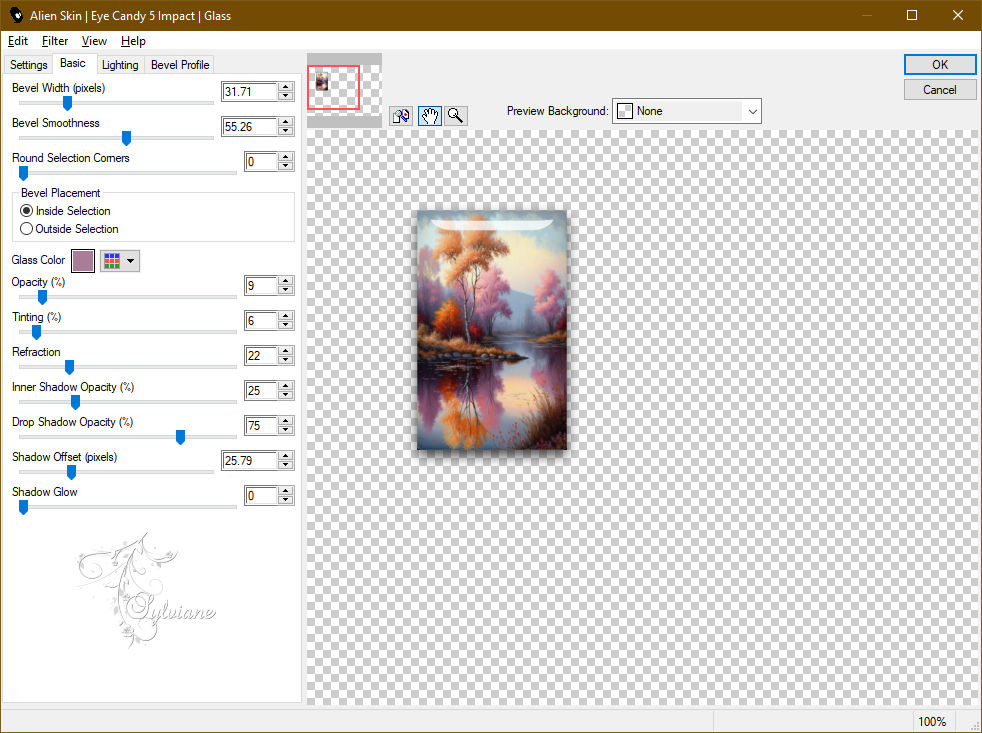Click the Refraction slider handle
This screenshot has width=982, height=733.
[70, 367]
